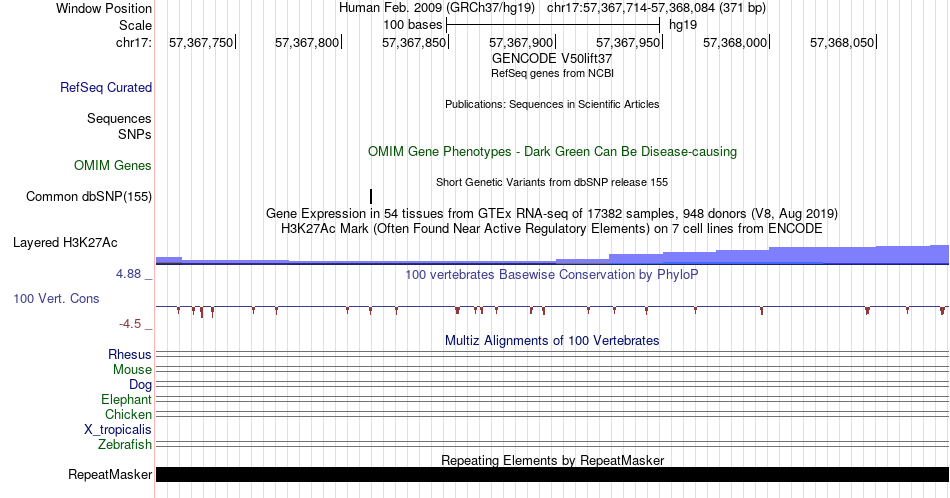Click the H3K27Ac blue signal histogram

point(552,255)
